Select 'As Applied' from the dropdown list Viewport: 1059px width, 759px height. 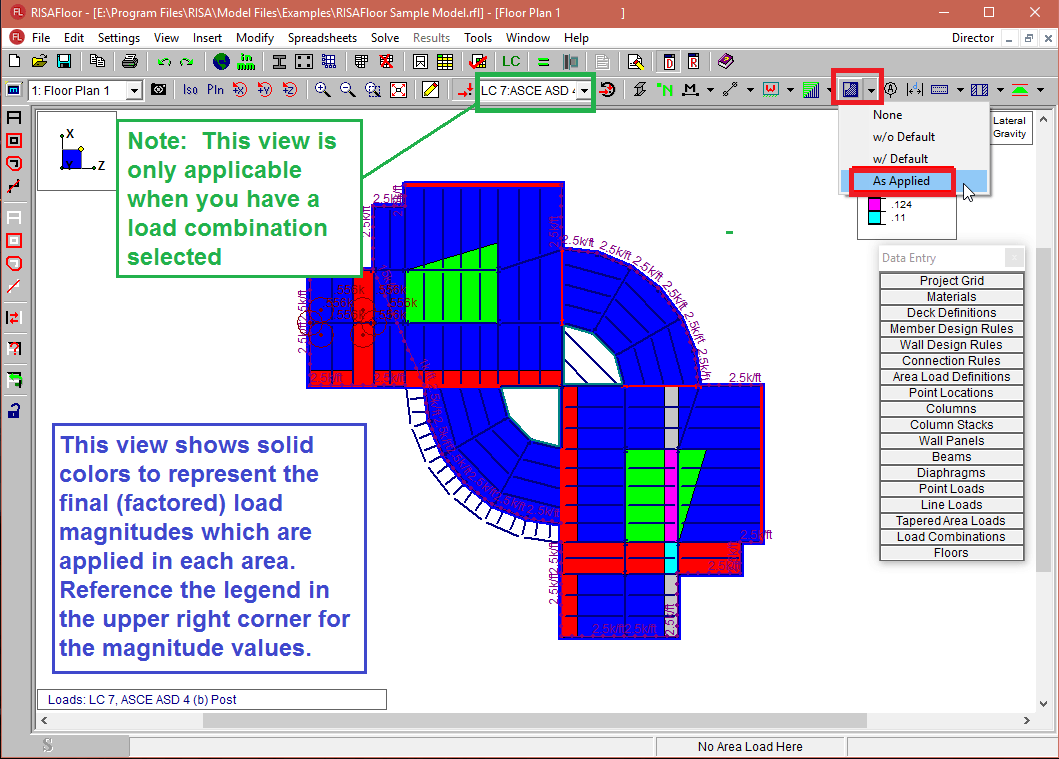point(901,181)
